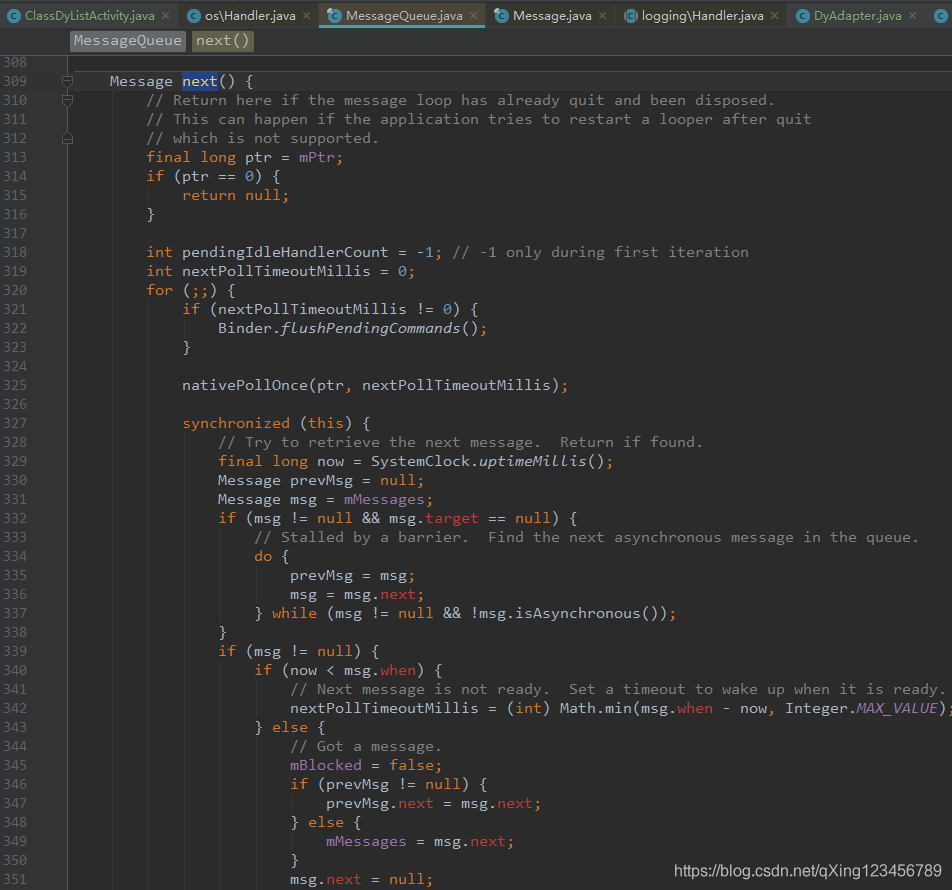Close the logging\Handler.java tab
This screenshot has height=890, width=952.
[x=775, y=16]
